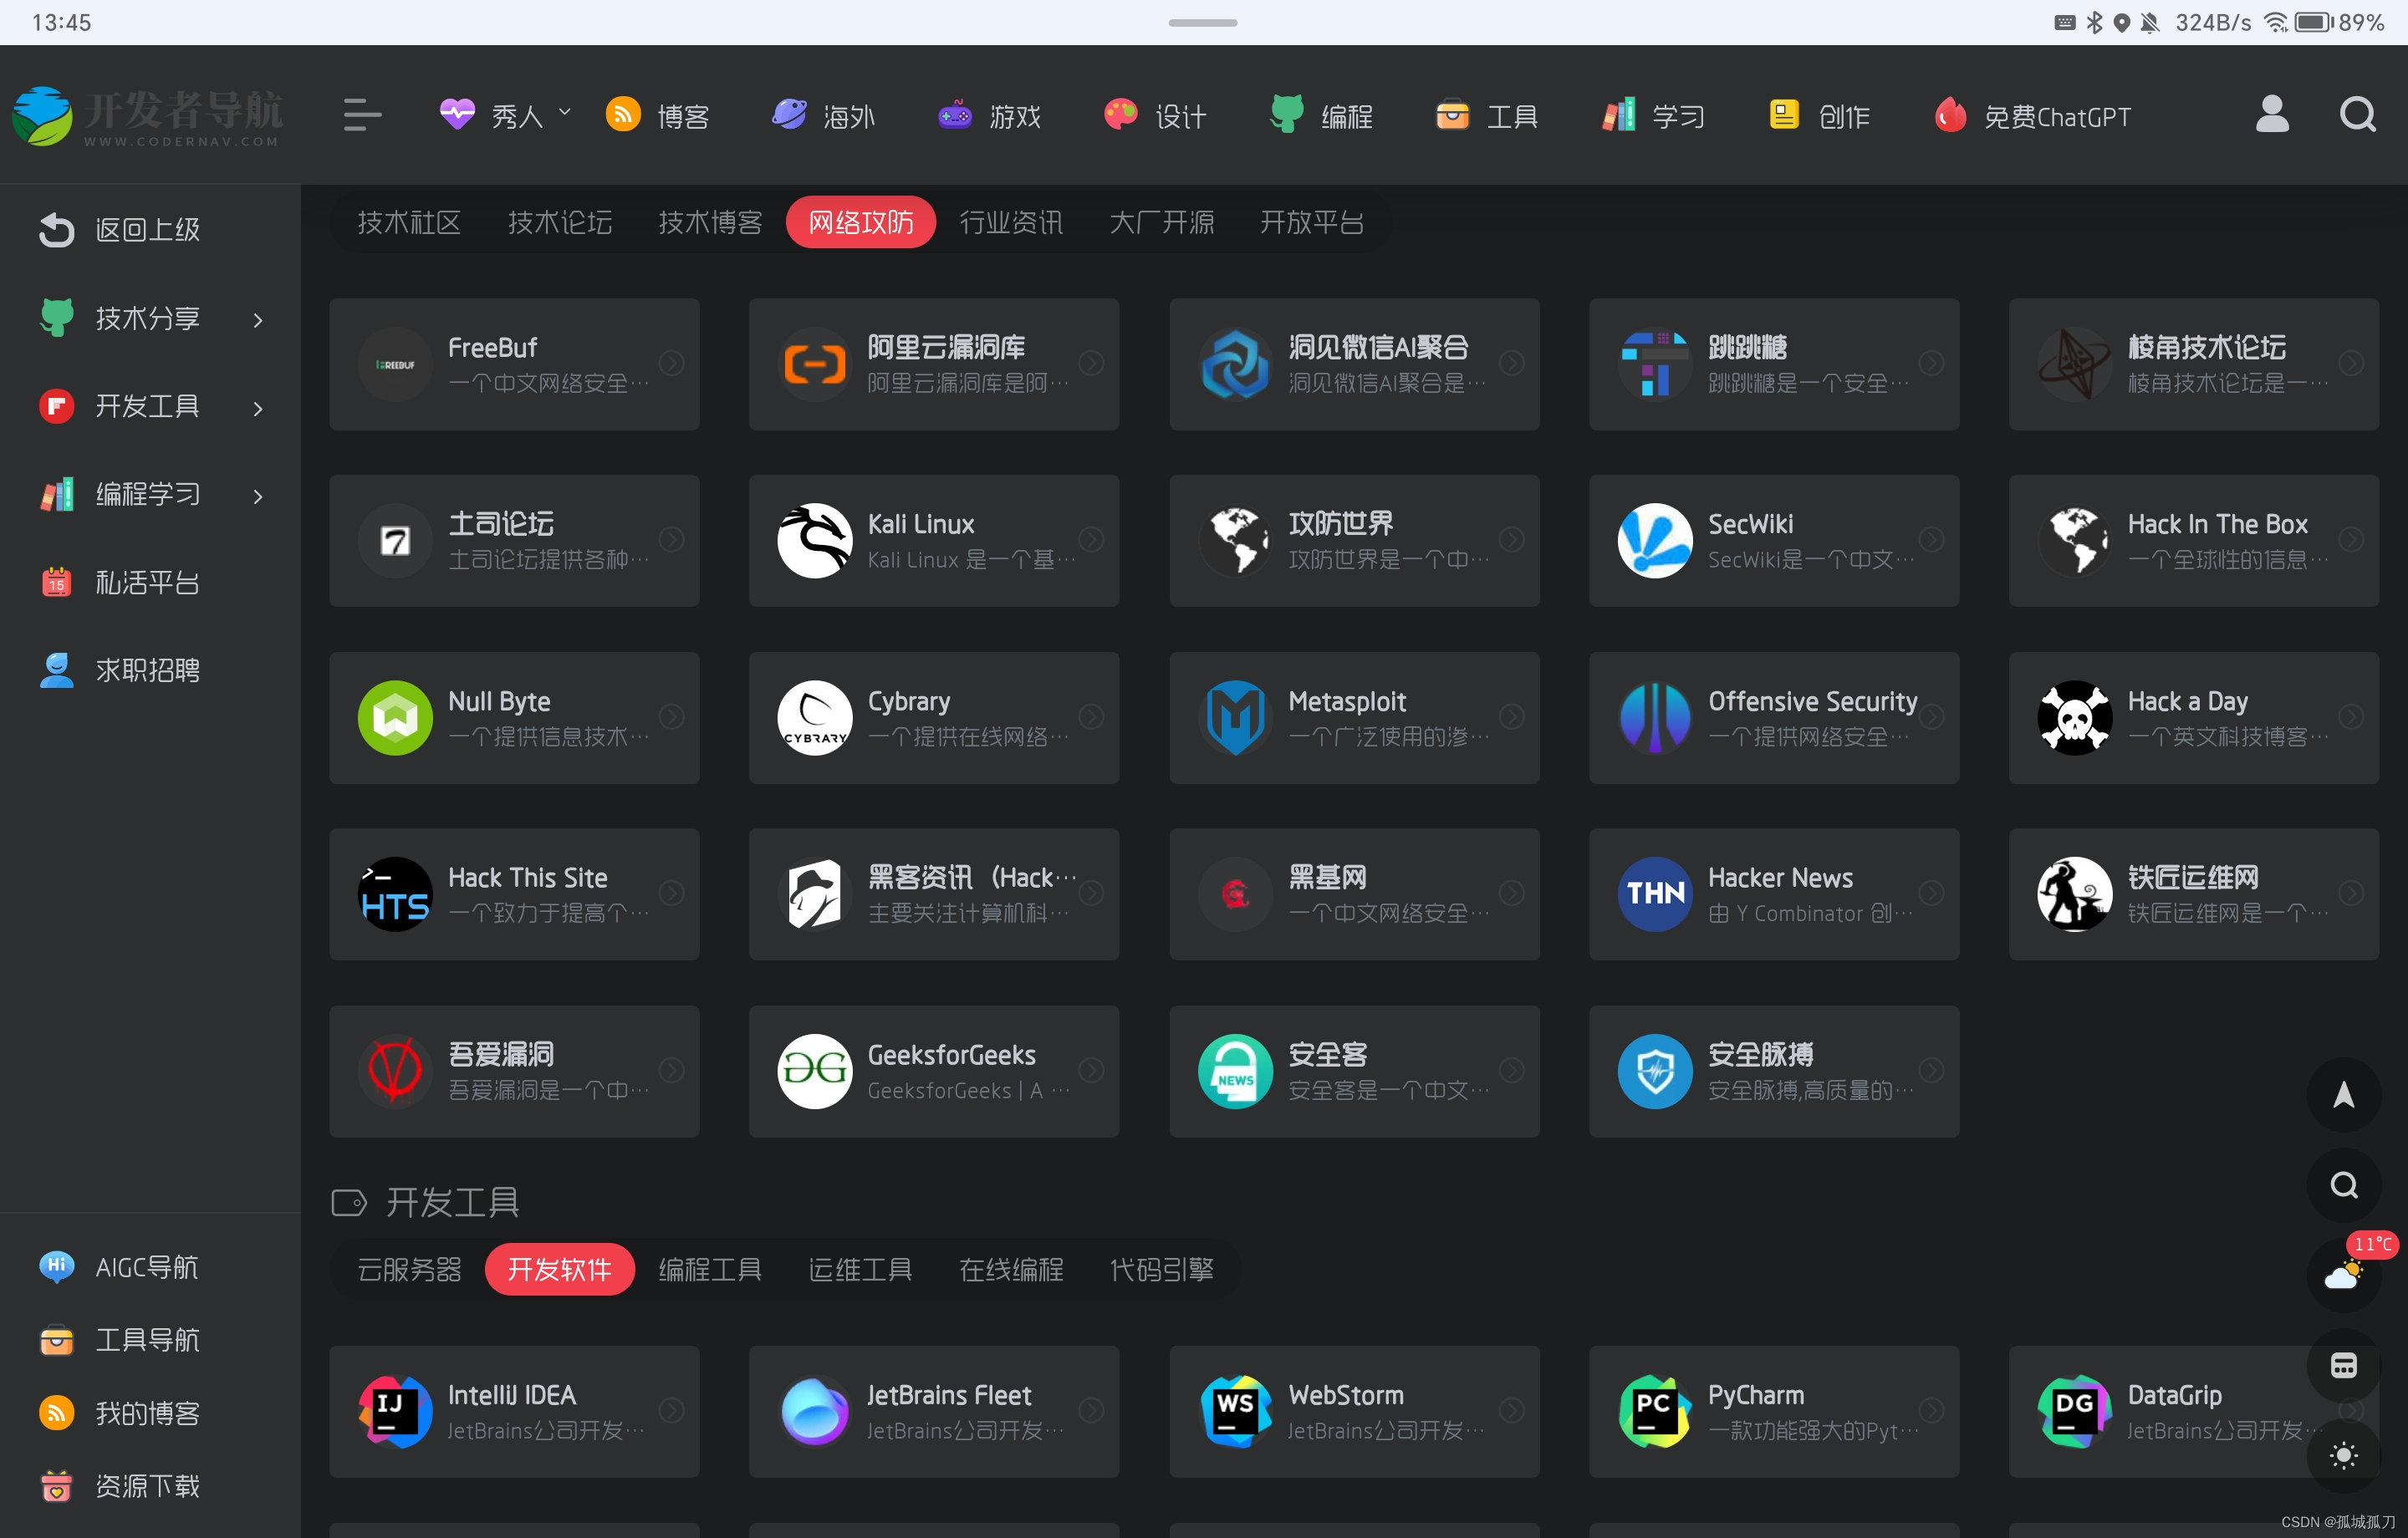Click the arrow on Hack In The Box card

(x=2351, y=539)
